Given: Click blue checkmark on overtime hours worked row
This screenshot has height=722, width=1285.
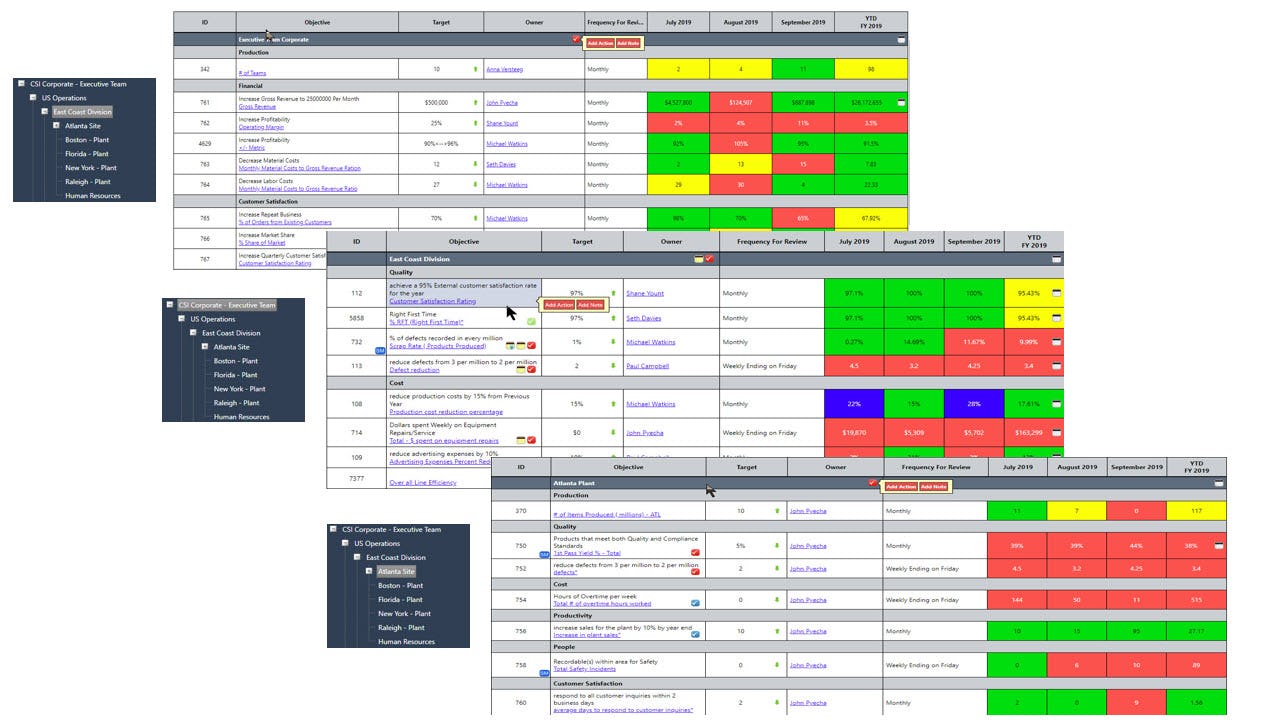Looking at the screenshot, I should (695, 603).
